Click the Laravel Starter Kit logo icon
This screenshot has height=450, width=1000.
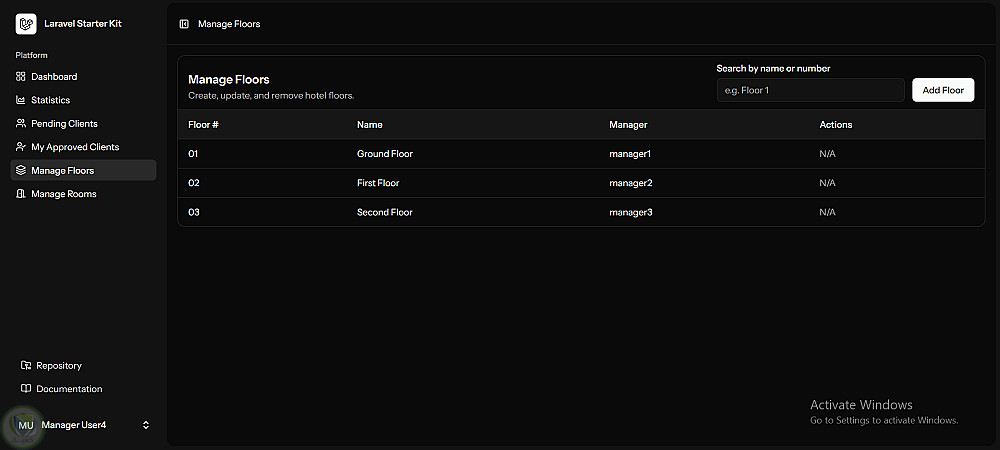26,23
